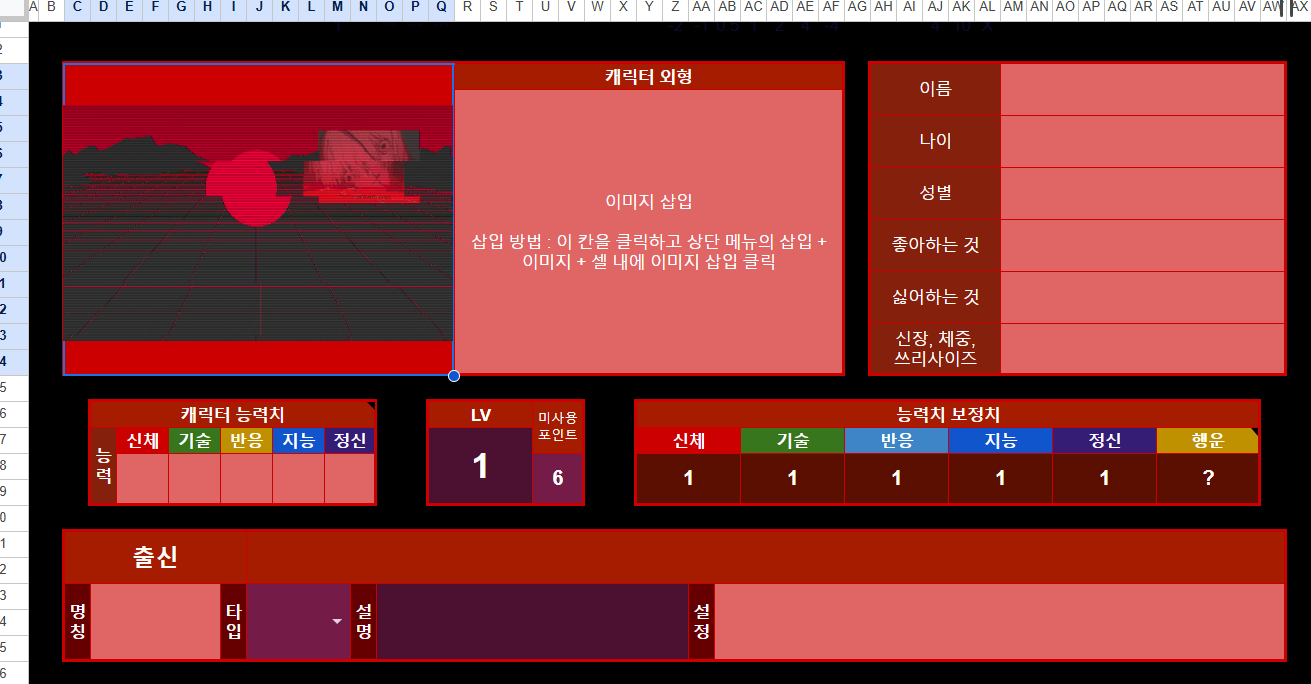The image size is (1311, 684).
Task: Click the 설명 dark text cell
Action: [x=532, y=622]
